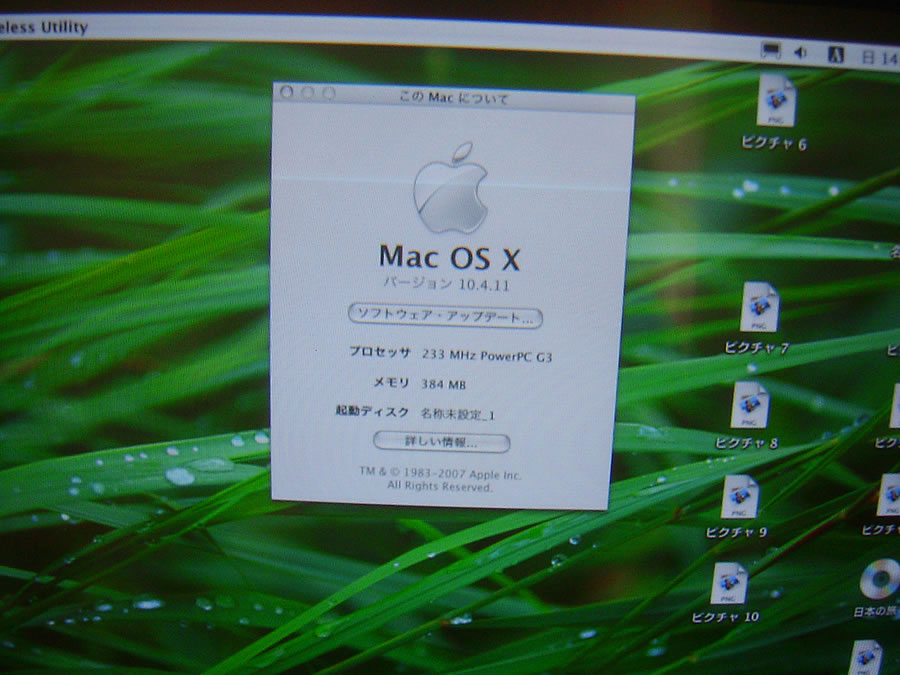Click the プロセッサ label
Screen dimensions: 900x675
tap(381, 352)
